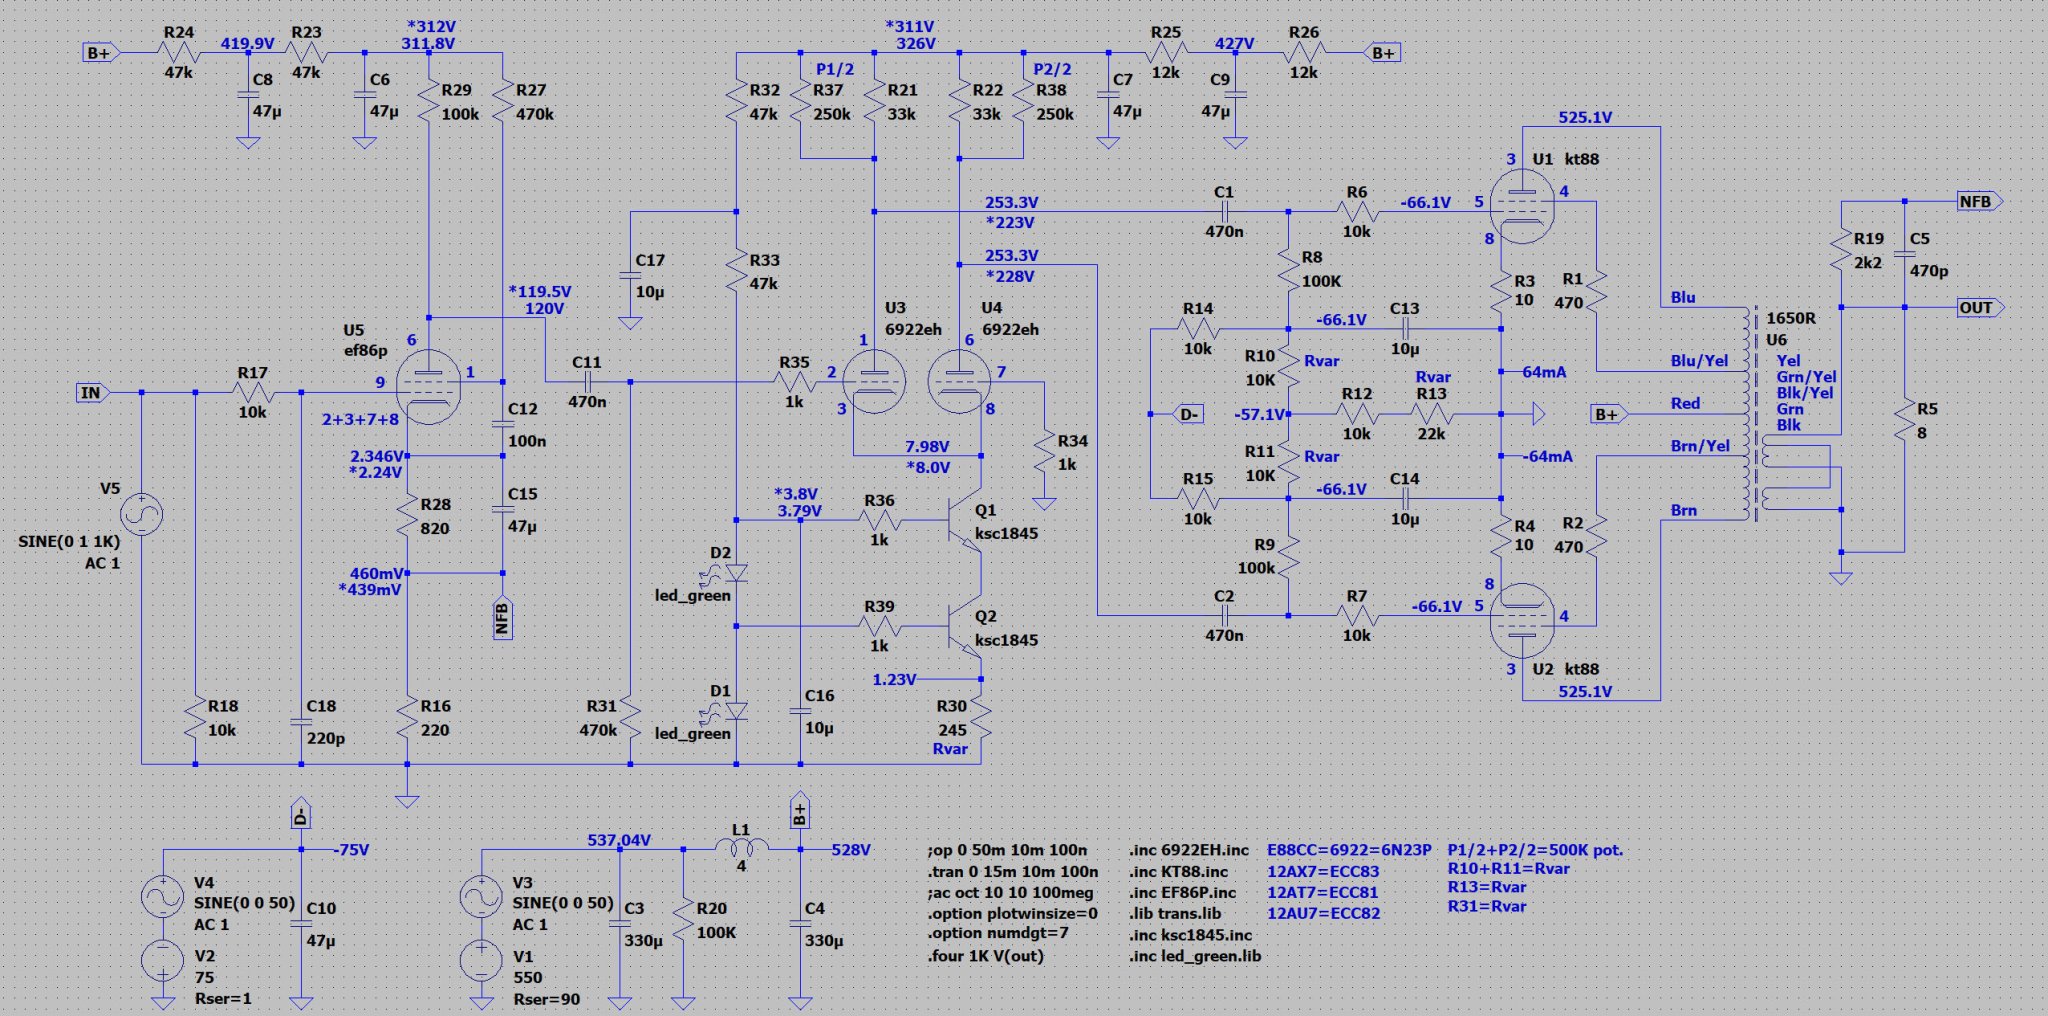Click the '.tran 0 15m 10m 100n' directive
2048x1016 pixels.
[1012, 872]
